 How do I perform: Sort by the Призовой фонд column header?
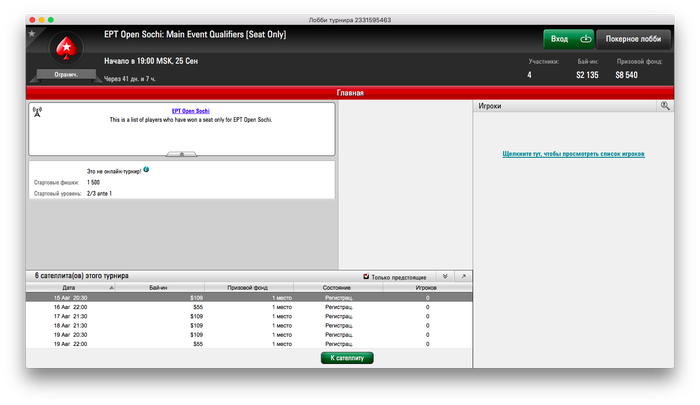pos(249,288)
